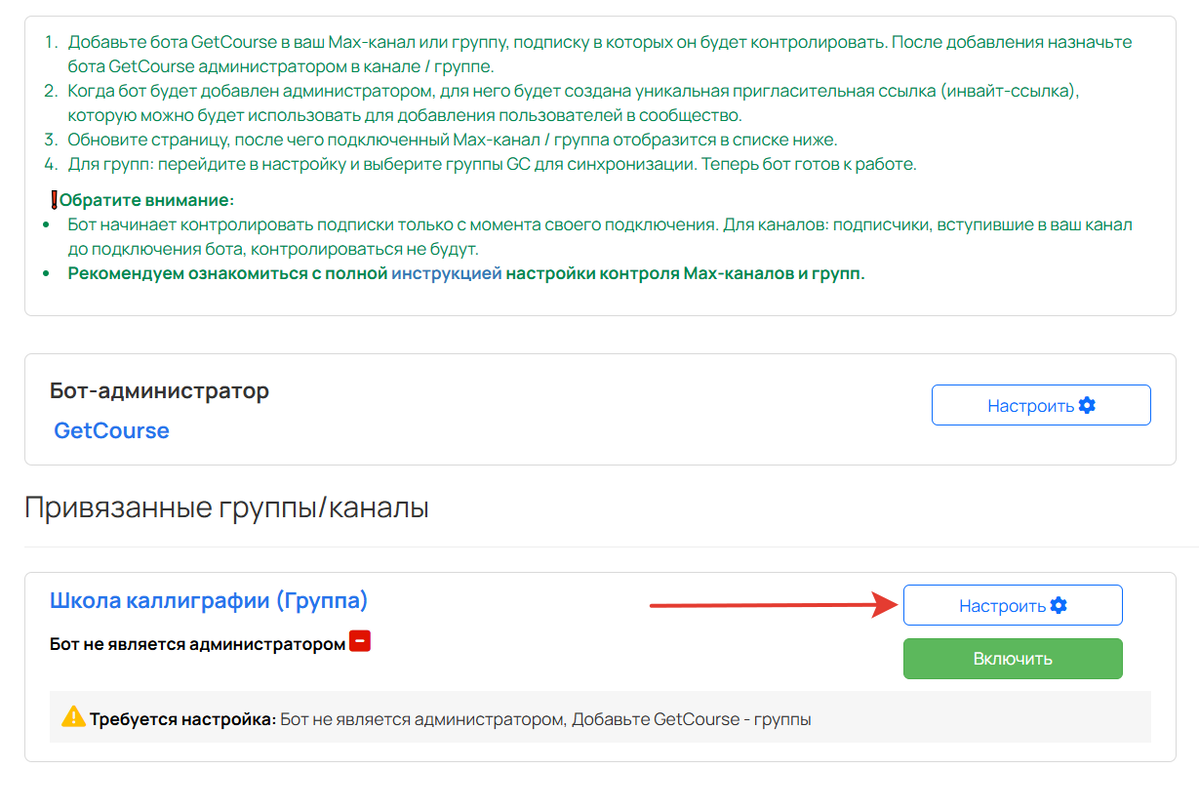Click the yellow warning triangle in Требуется настройка bar

click(x=73, y=718)
